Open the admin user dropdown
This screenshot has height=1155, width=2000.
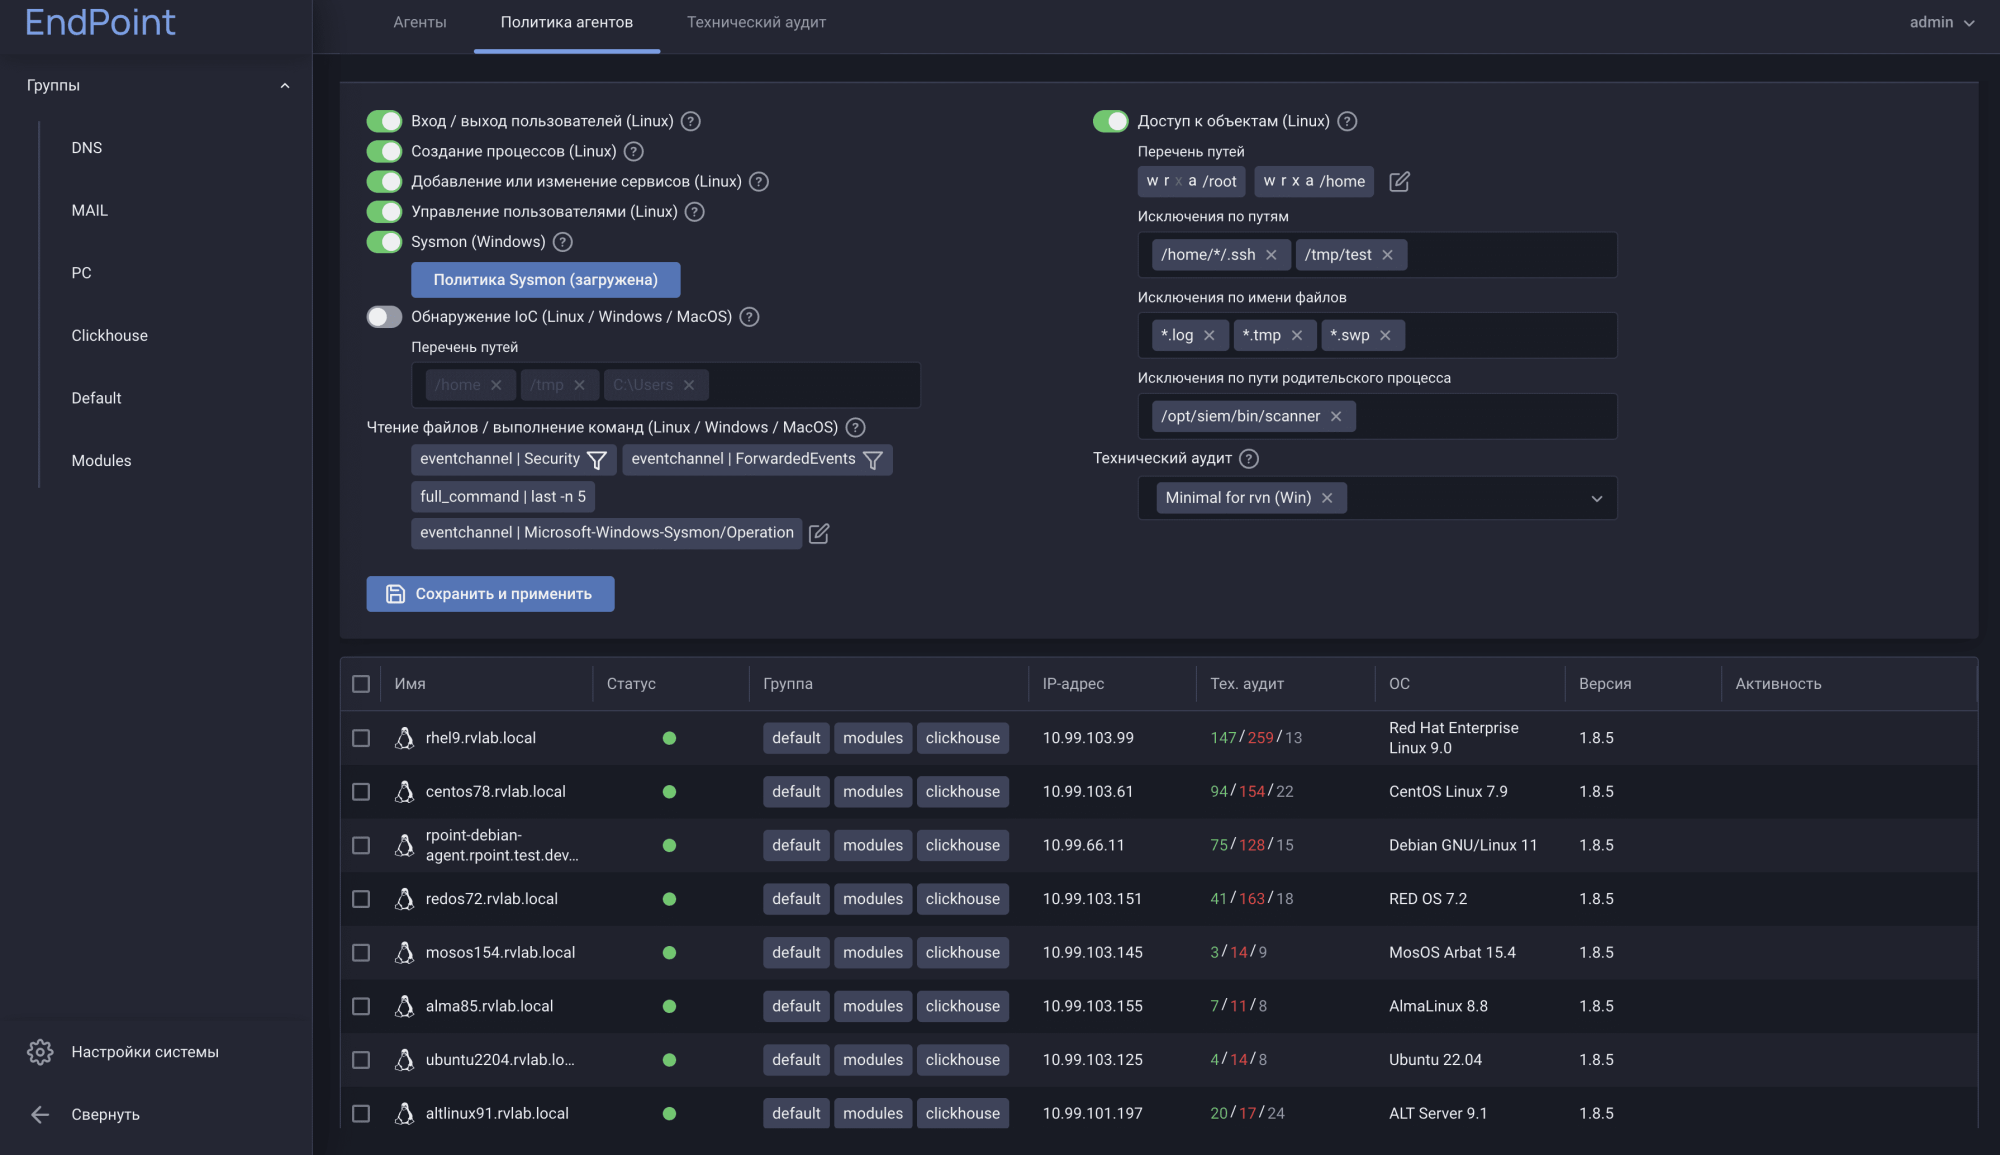tap(1942, 22)
